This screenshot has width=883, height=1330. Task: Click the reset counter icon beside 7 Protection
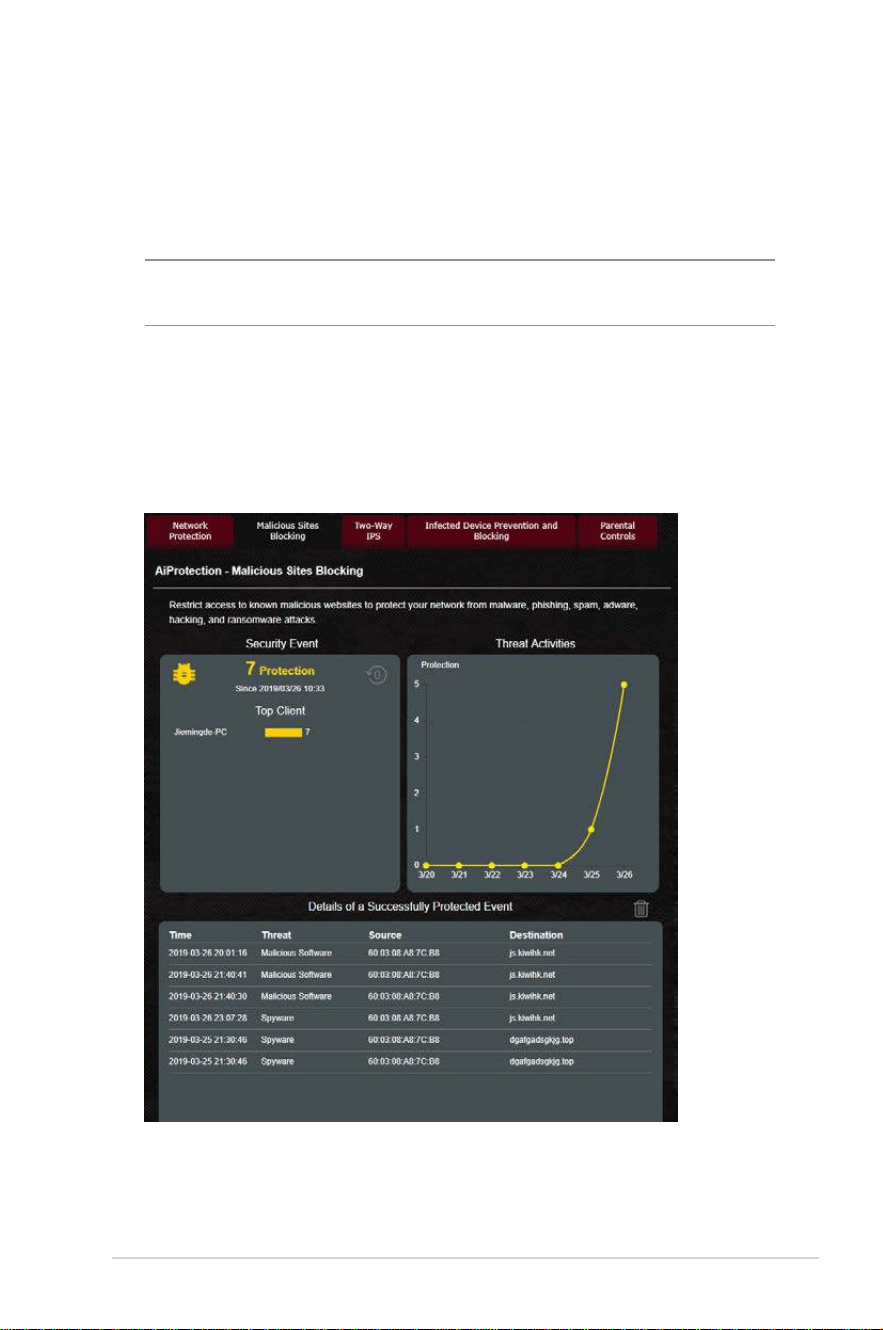point(376,676)
